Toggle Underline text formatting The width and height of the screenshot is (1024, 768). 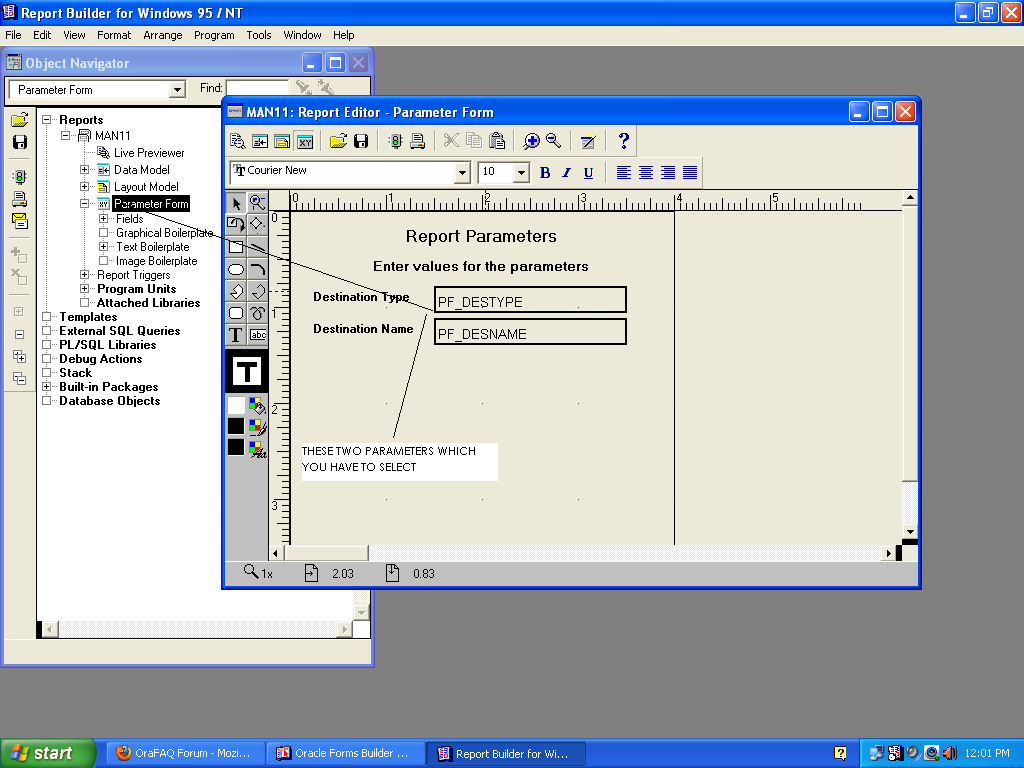tap(588, 173)
